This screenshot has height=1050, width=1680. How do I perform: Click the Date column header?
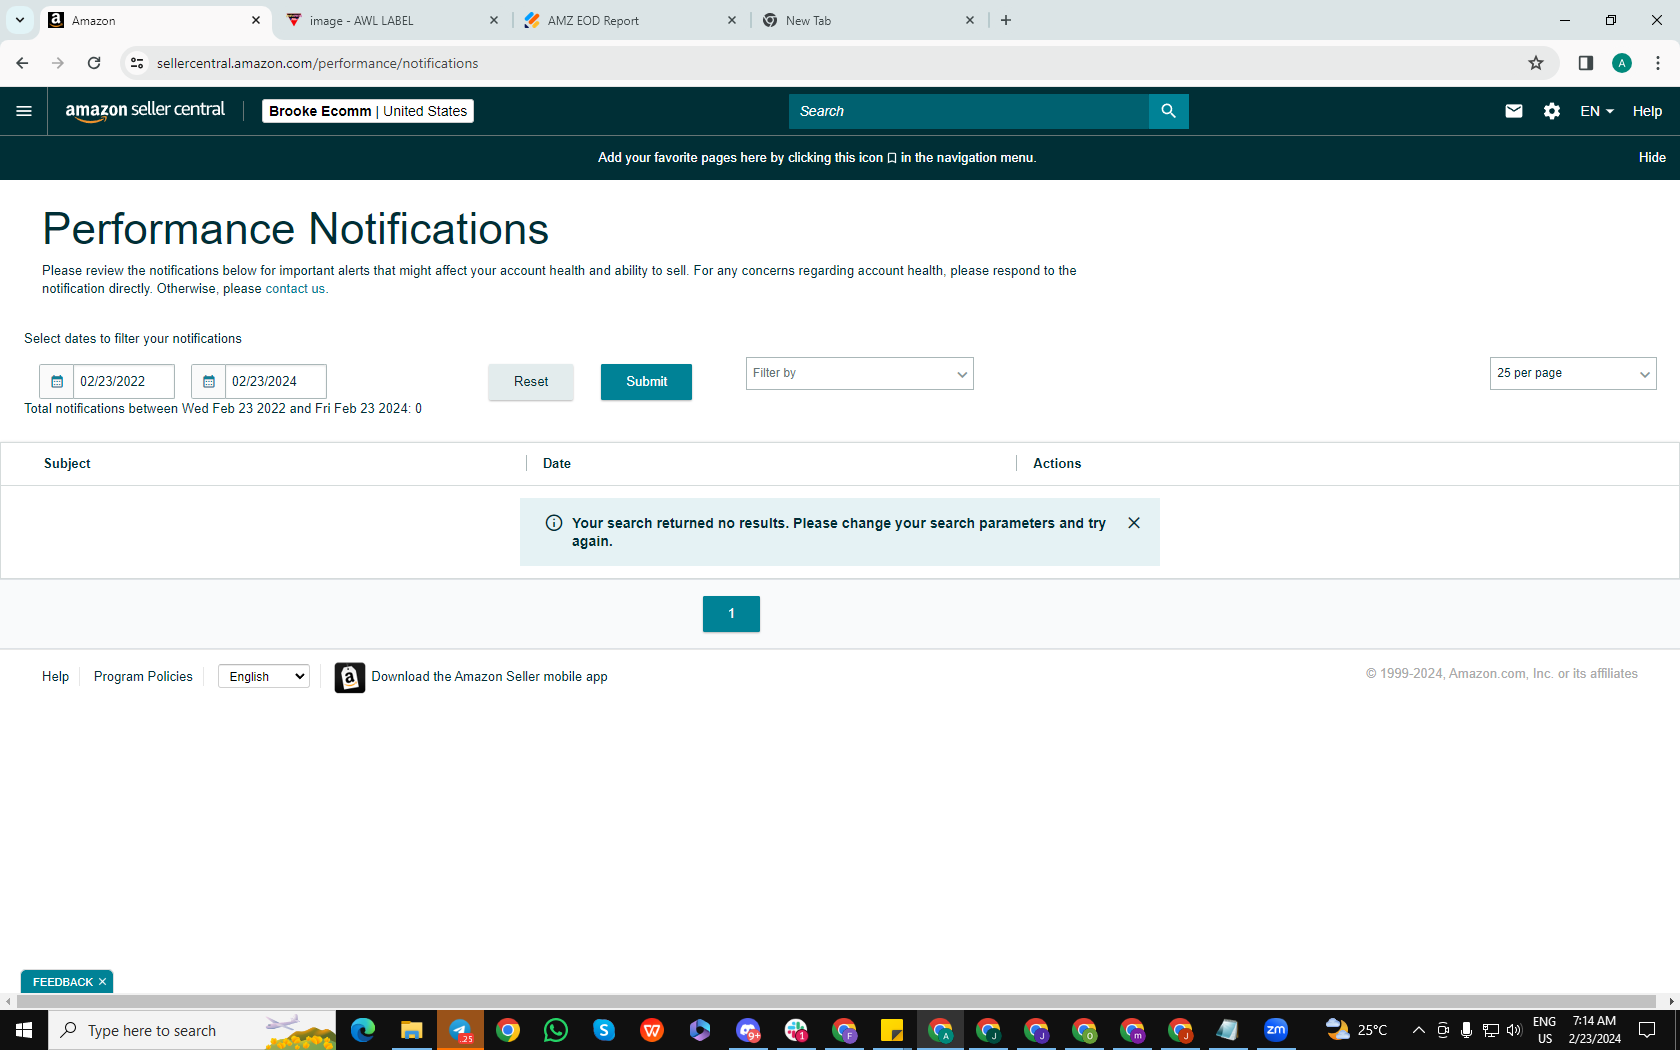coord(557,464)
